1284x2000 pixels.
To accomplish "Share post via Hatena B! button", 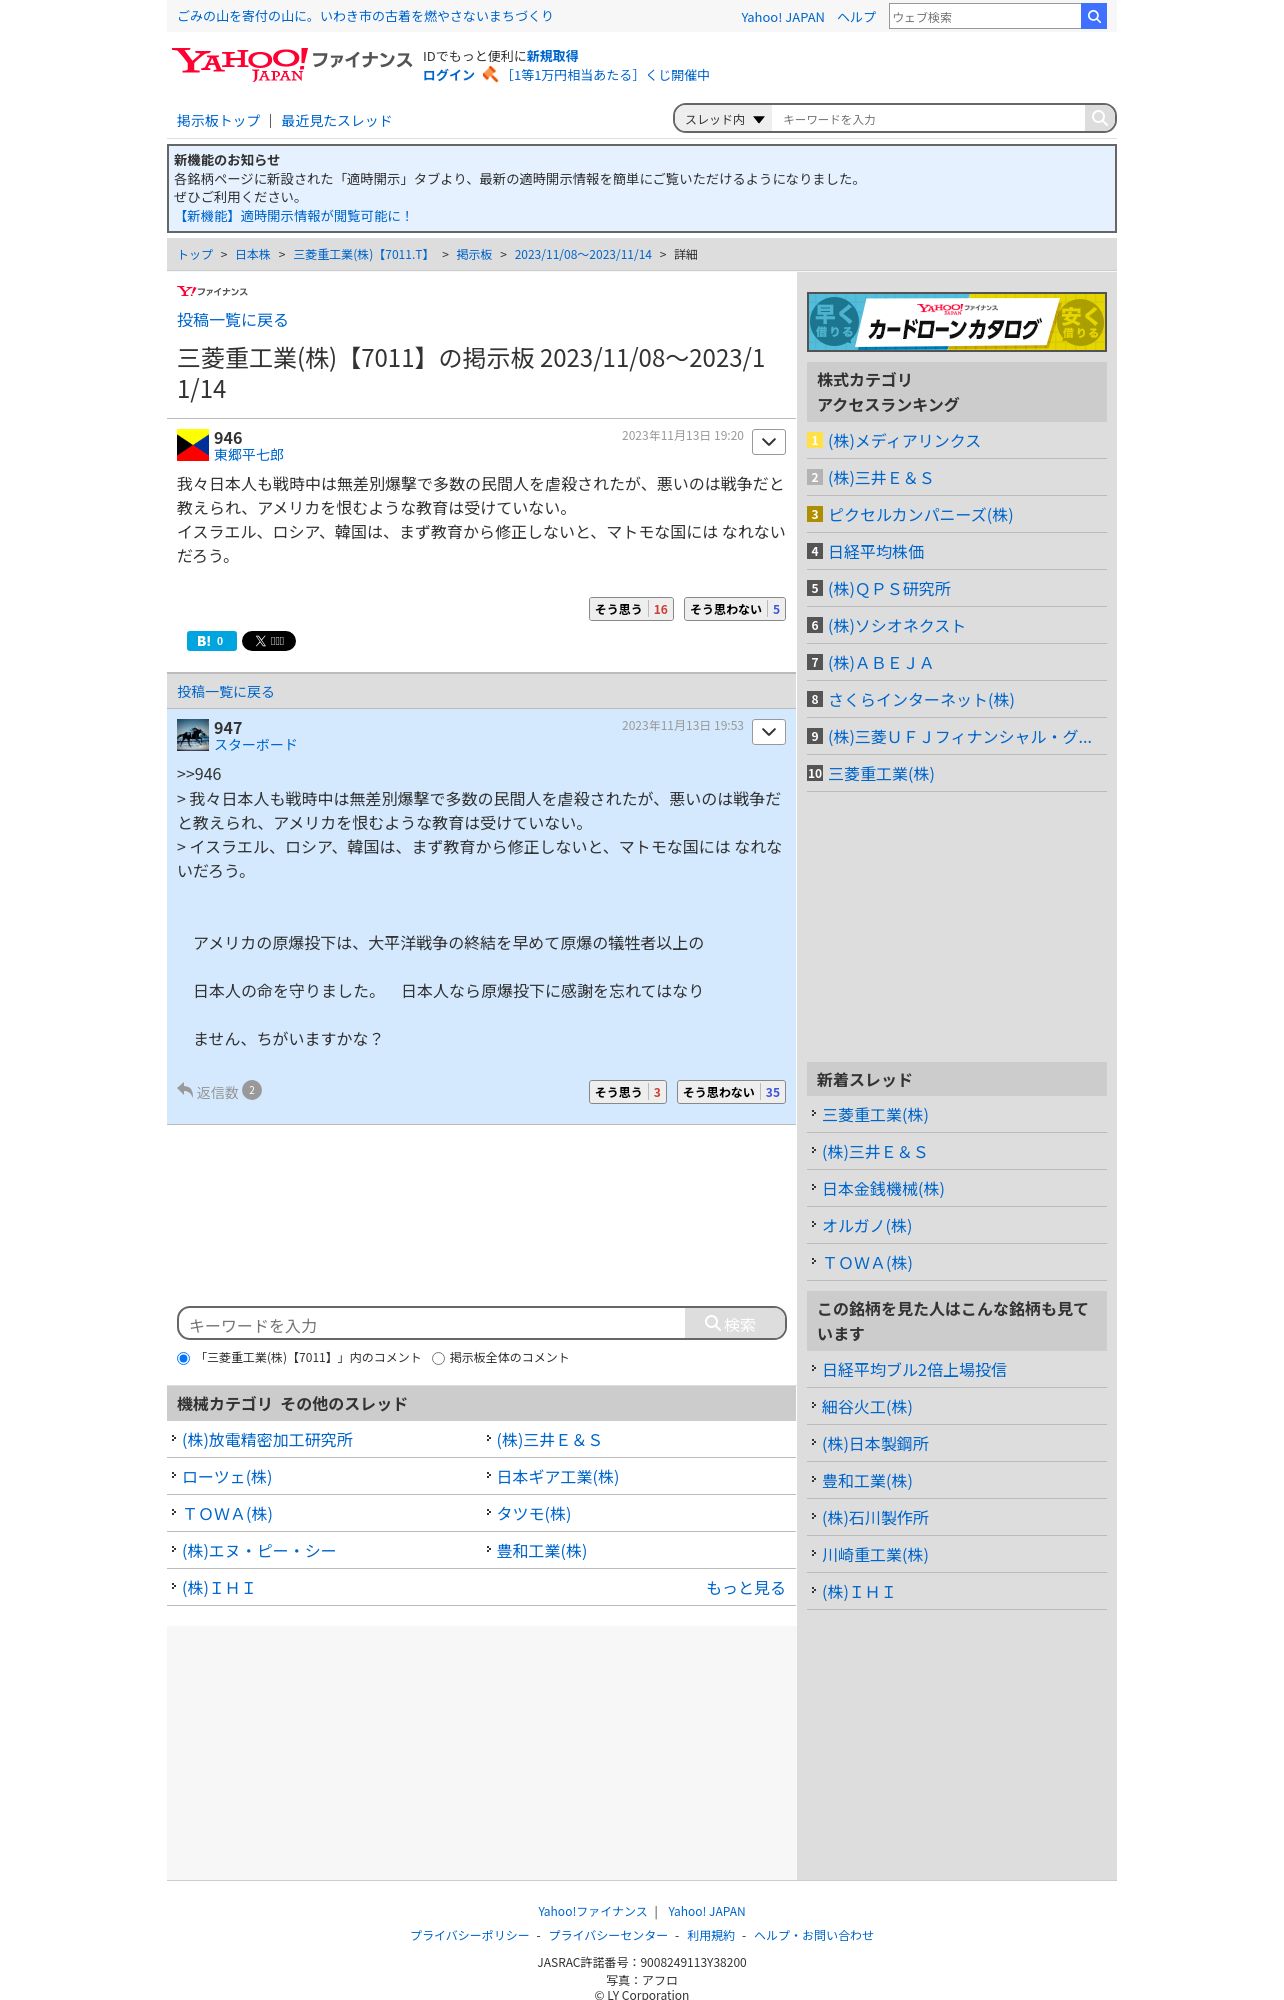I will [211, 641].
